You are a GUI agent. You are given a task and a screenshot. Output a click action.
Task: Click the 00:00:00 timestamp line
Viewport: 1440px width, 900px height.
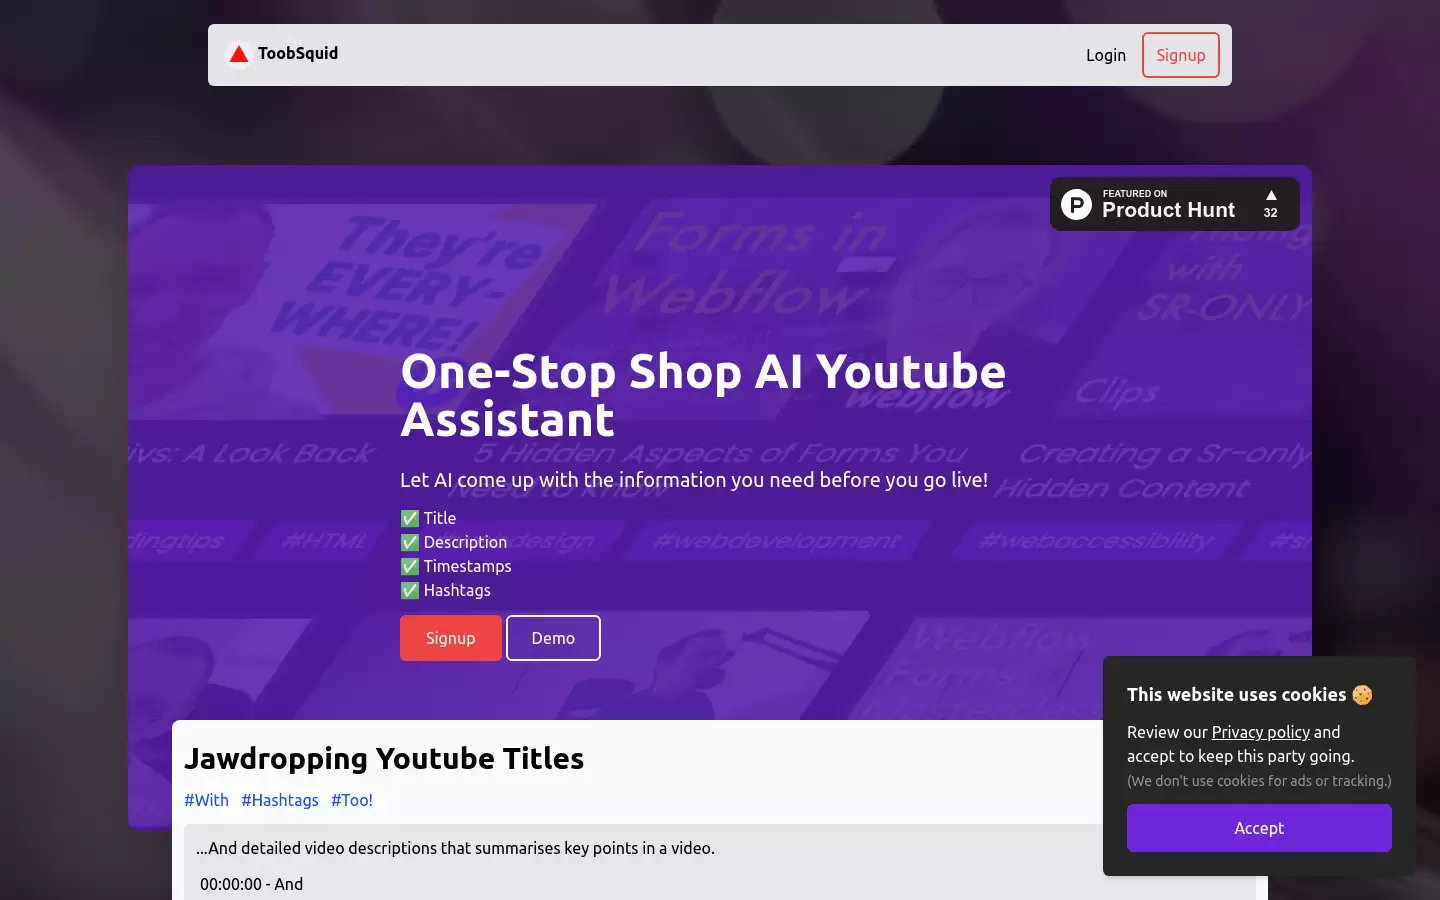(x=252, y=884)
